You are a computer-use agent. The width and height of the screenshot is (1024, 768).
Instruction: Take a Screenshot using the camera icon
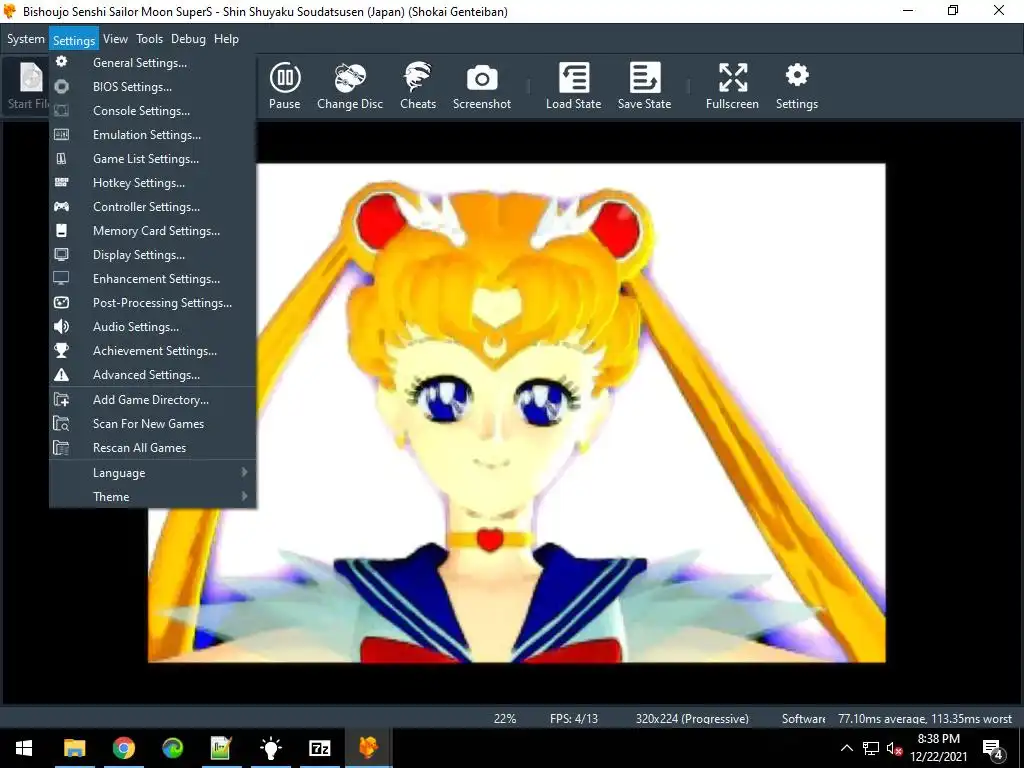tap(482, 86)
